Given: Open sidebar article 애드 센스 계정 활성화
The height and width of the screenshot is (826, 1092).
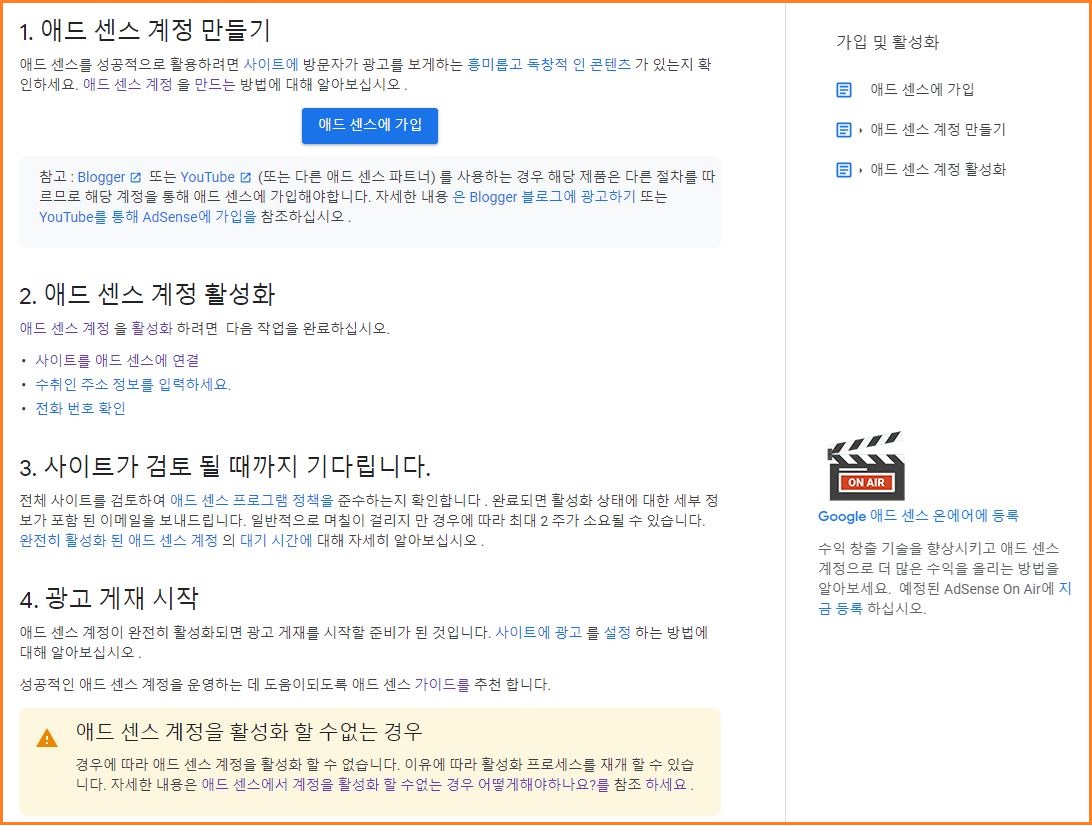Looking at the screenshot, I should pos(937,169).
